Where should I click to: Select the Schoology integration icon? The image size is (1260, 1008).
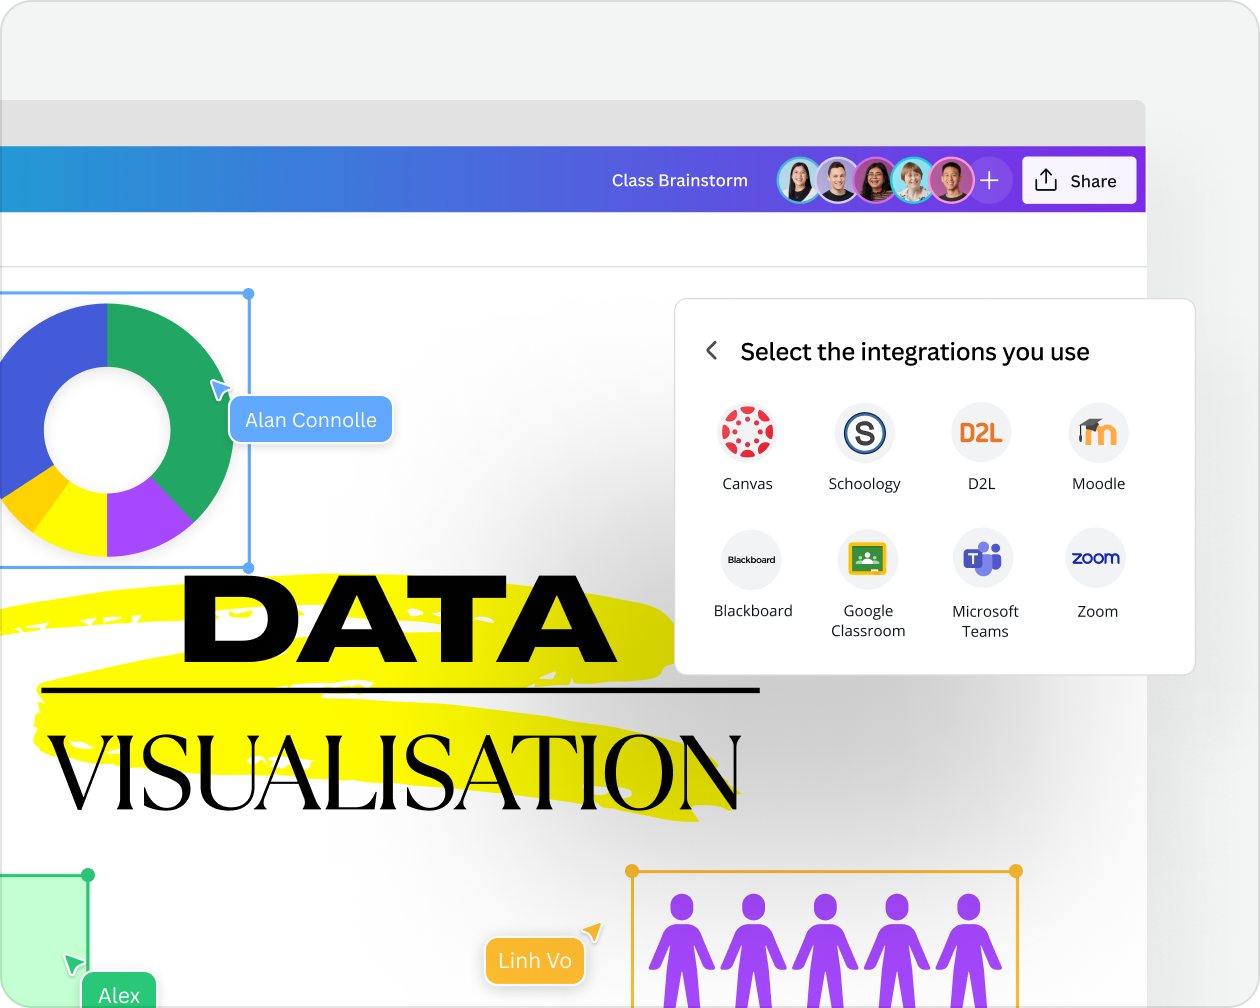[x=864, y=432]
